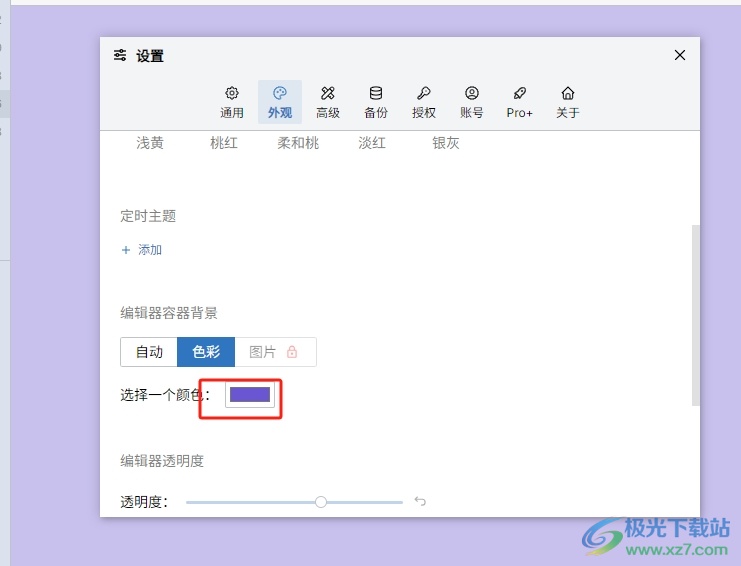The width and height of the screenshot is (741, 566).
Task: Click the settings dialog vertical scrollbar
Action: [x=695, y=315]
